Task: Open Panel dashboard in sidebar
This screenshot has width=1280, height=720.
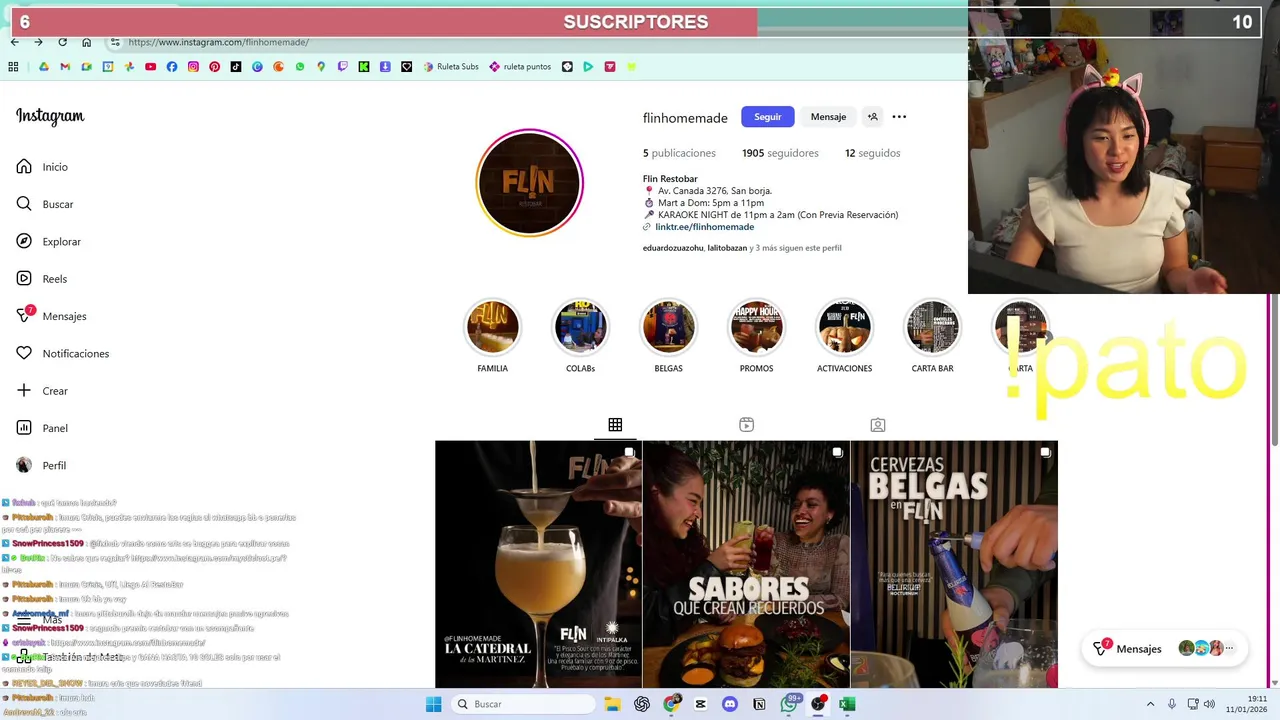Action: [42, 428]
